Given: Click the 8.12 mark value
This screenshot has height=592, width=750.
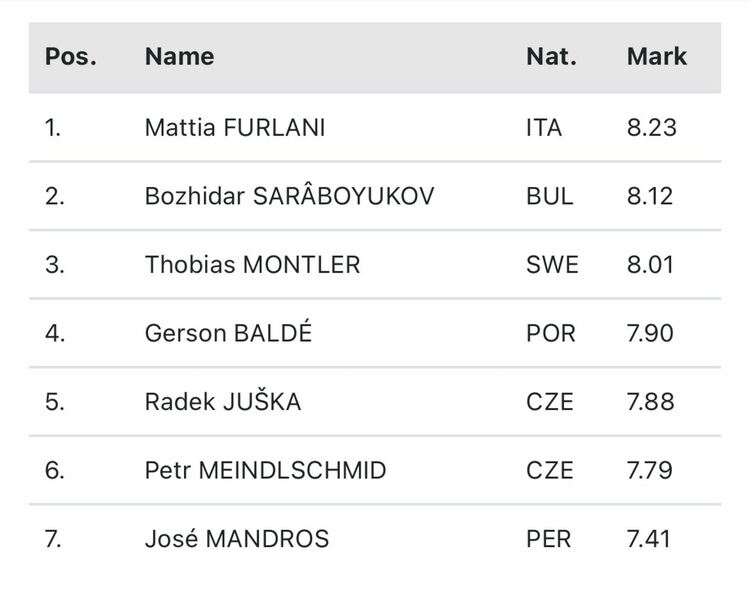Looking at the screenshot, I should coord(650,196).
